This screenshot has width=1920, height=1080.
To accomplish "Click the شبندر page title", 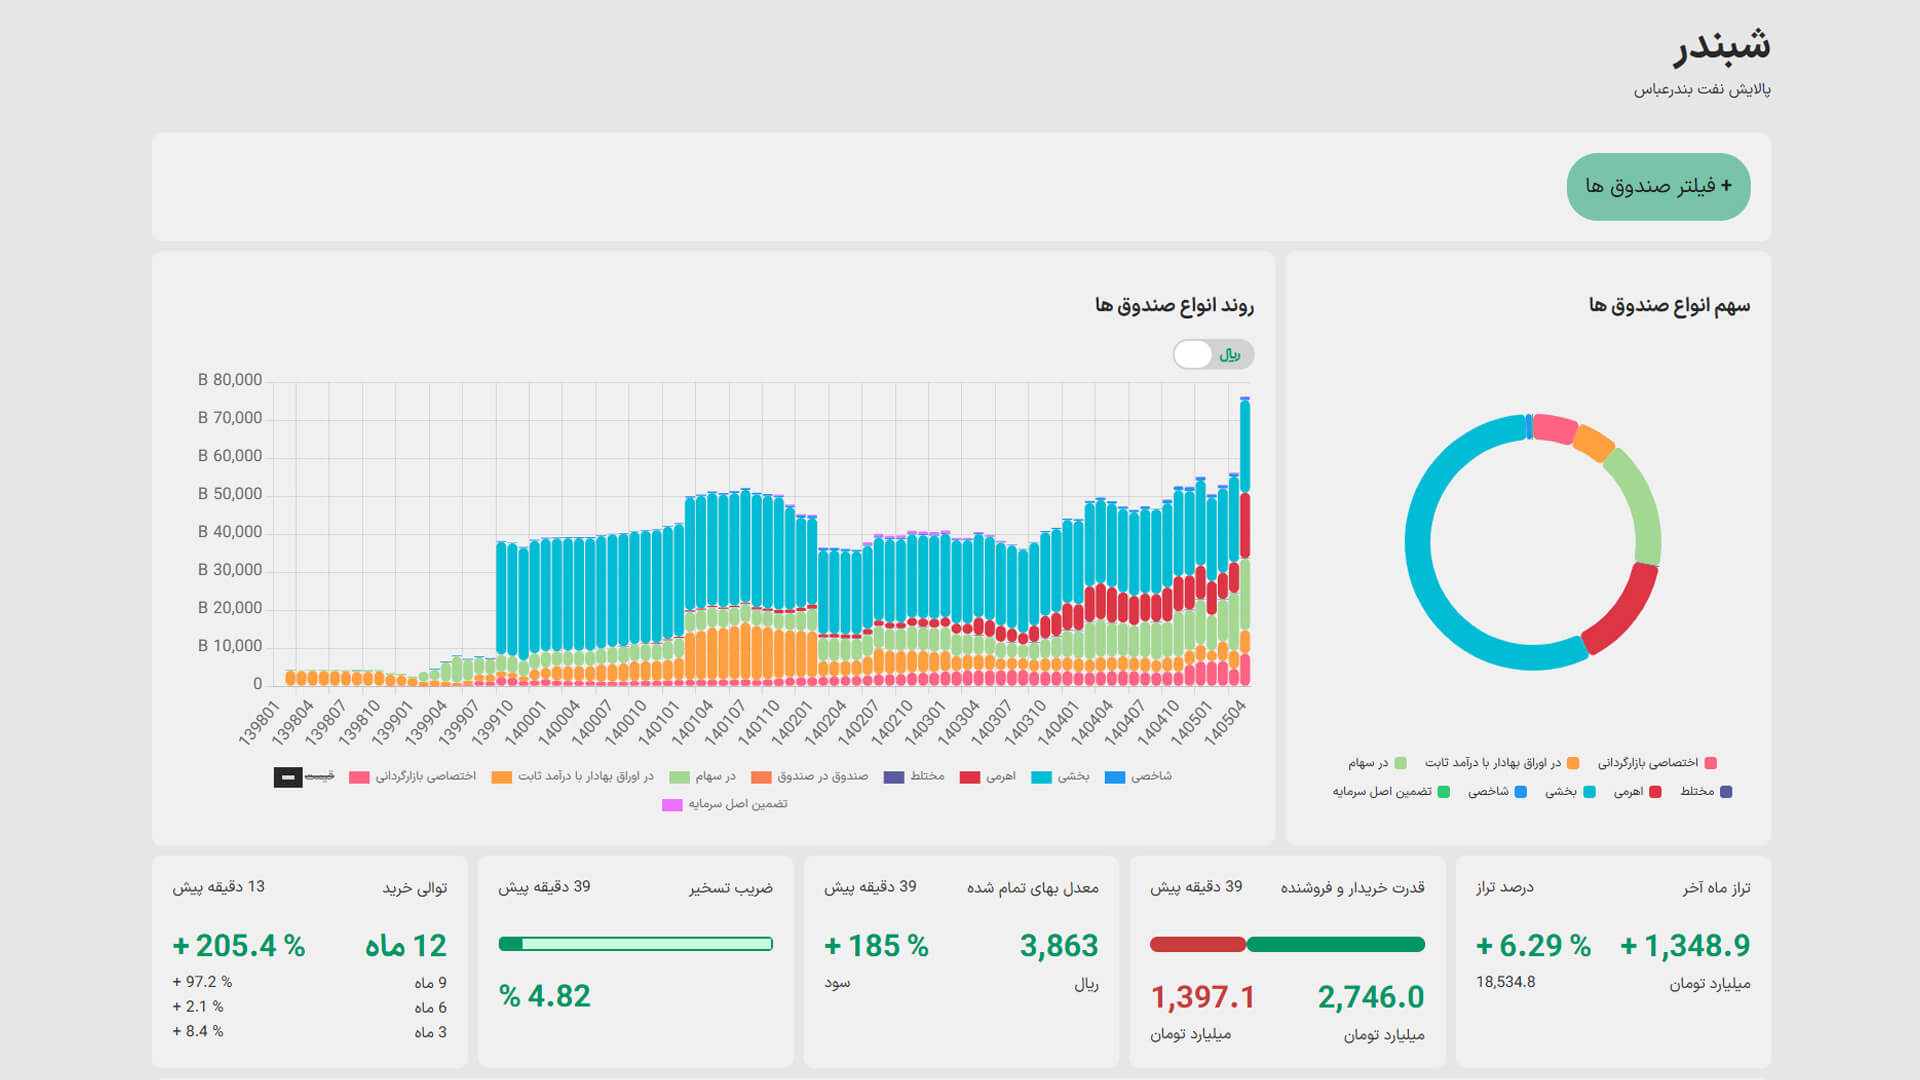I will click(x=1722, y=47).
